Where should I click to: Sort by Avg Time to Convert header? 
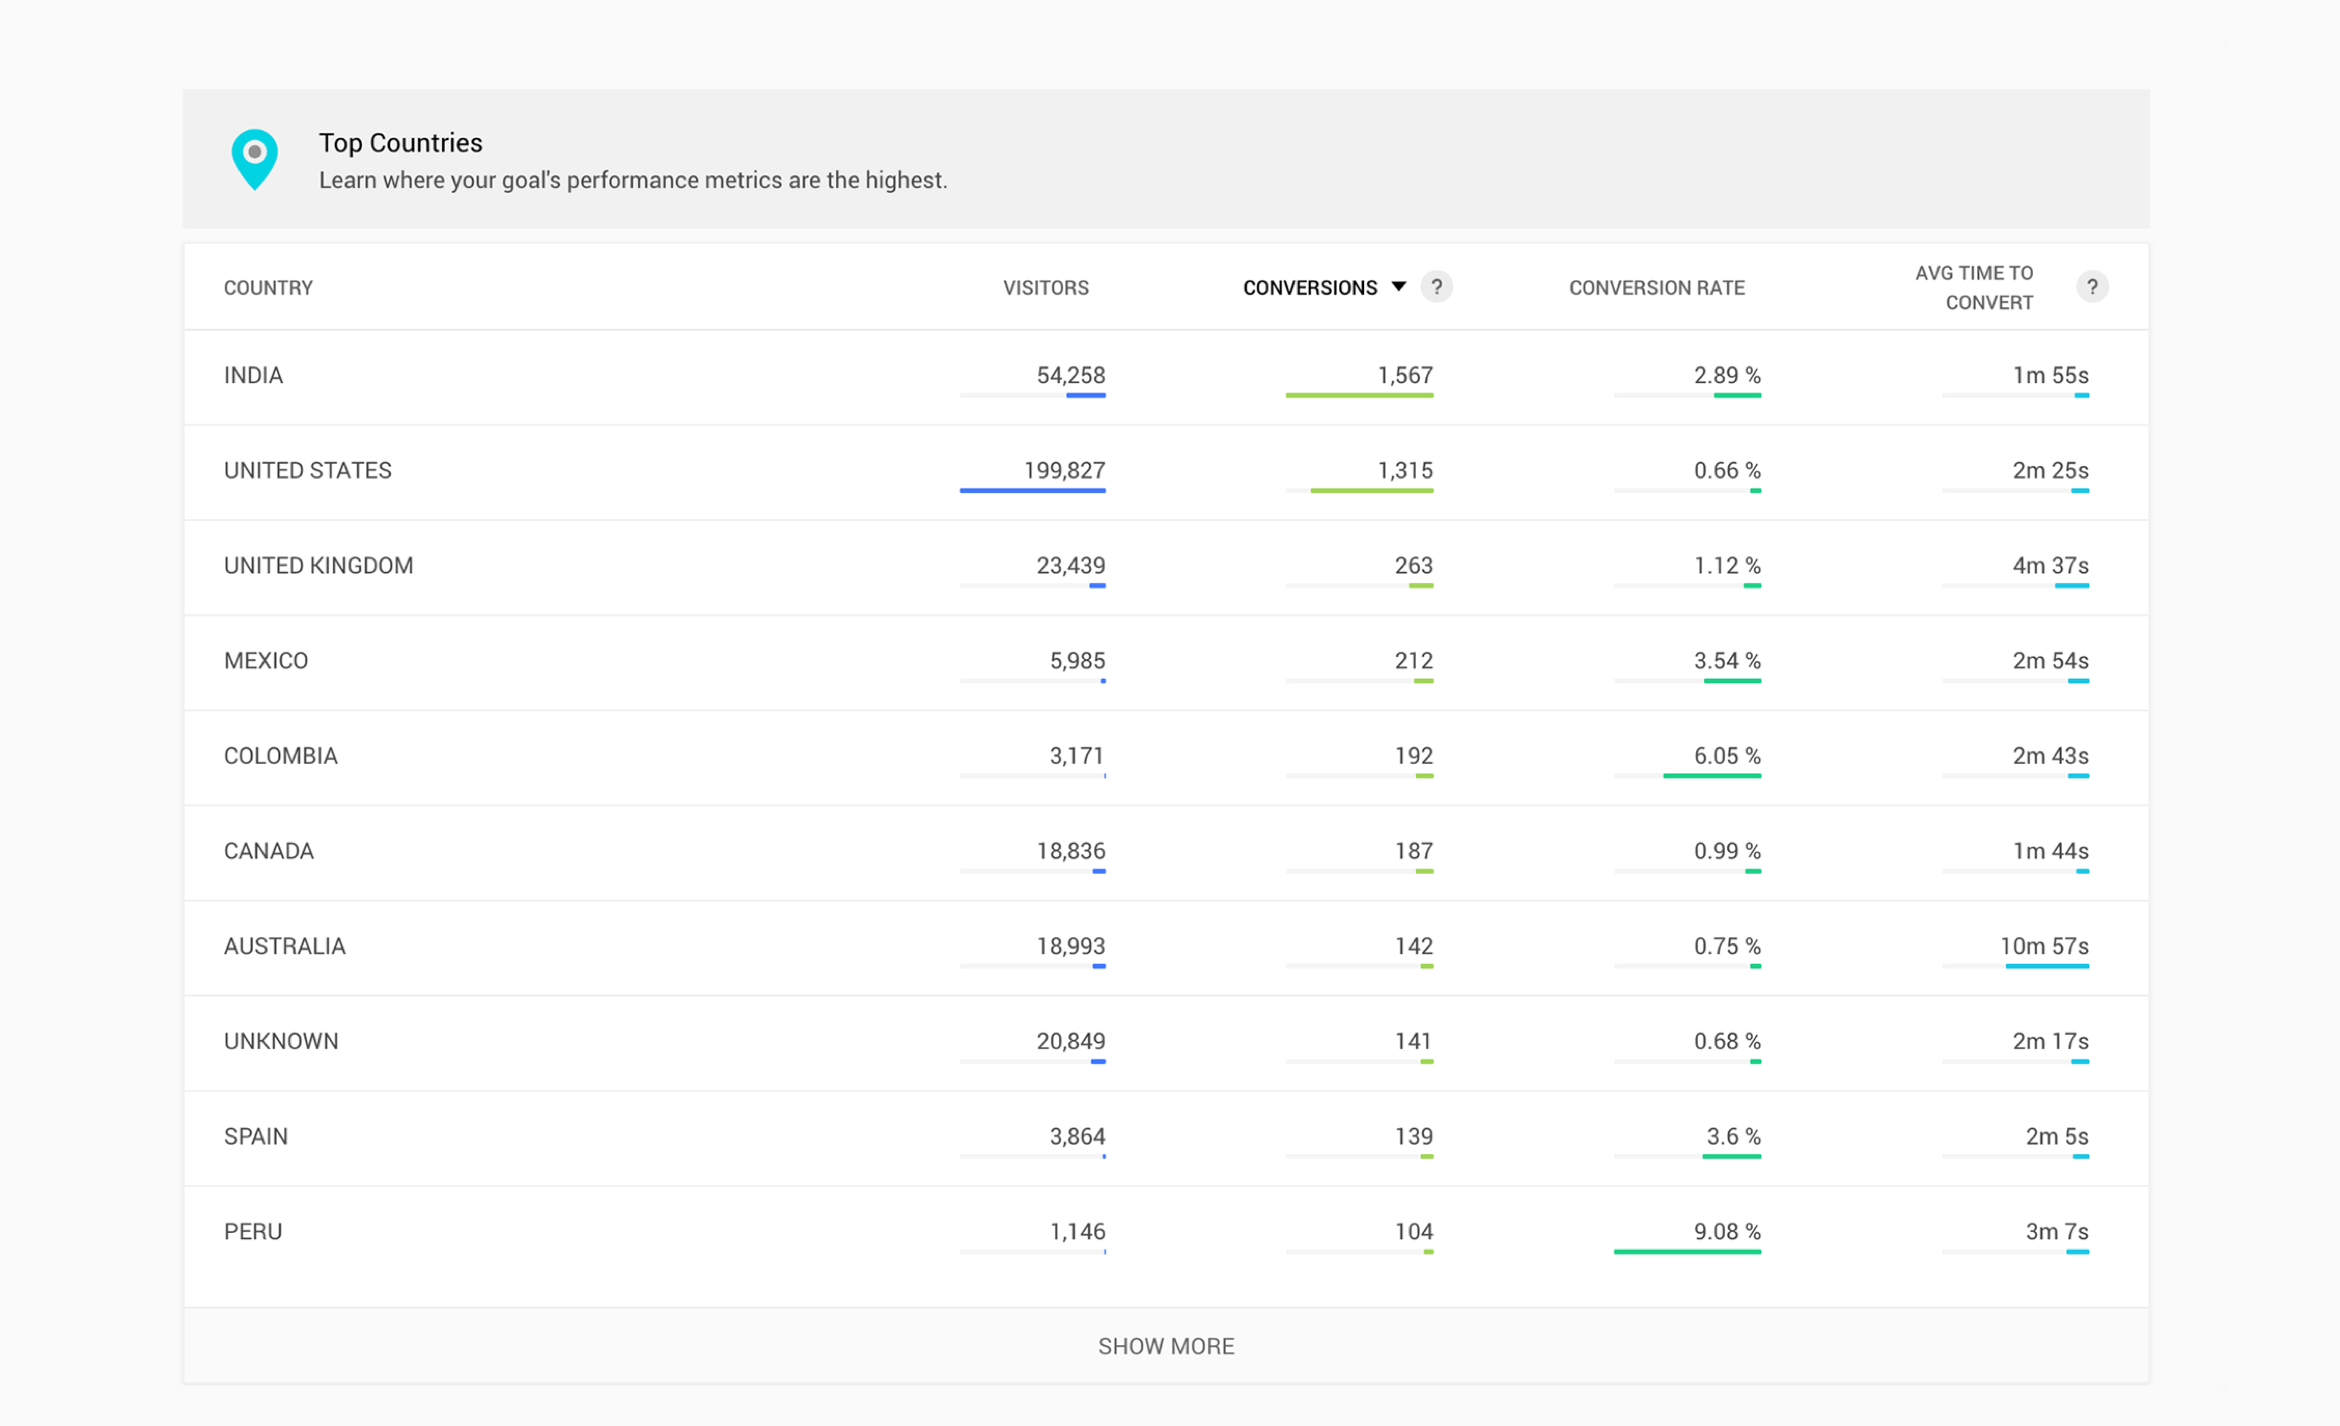click(x=1973, y=288)
